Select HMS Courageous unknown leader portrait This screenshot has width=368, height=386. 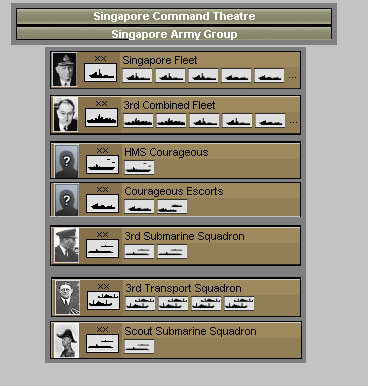(x=67, y=161)
